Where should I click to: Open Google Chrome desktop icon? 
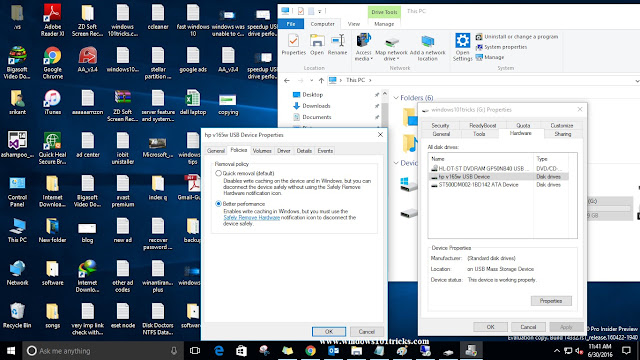(x=52, y=62)
